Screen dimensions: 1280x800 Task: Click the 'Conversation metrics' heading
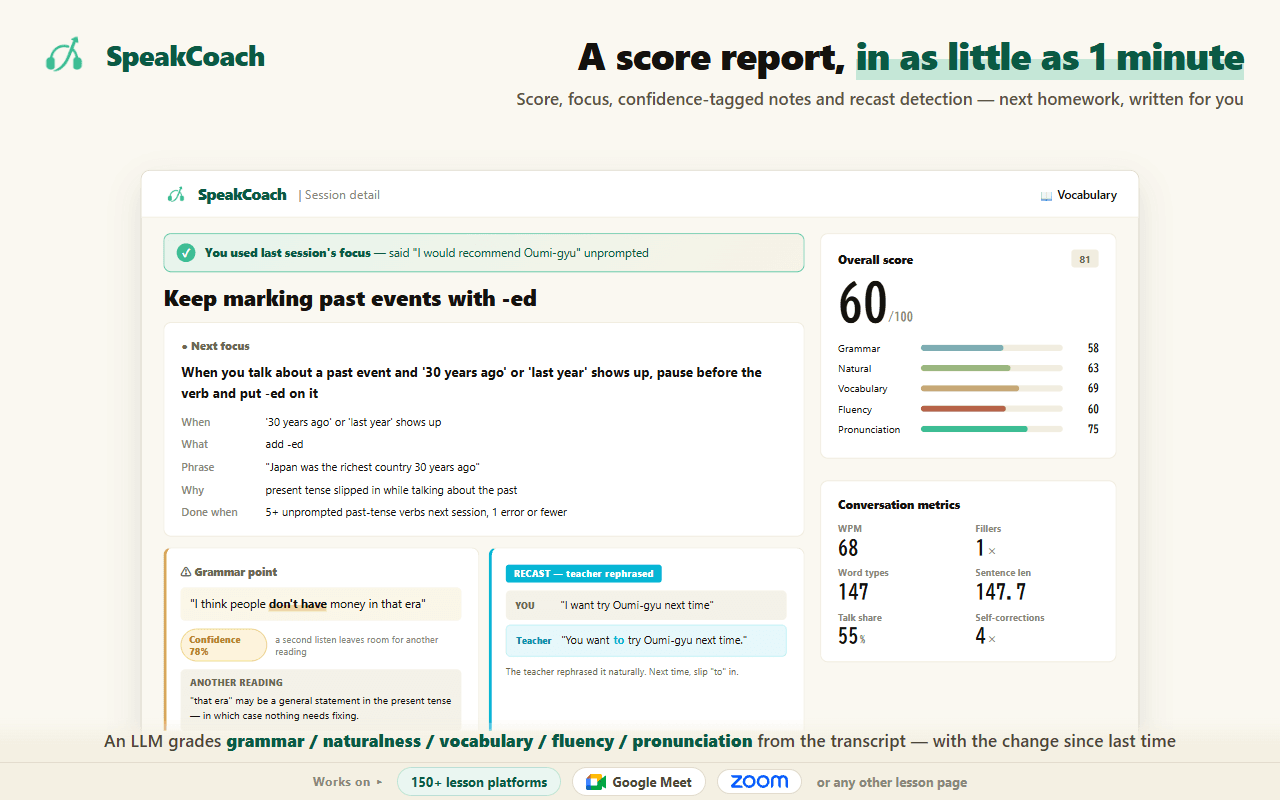click(x=899, y=505)
